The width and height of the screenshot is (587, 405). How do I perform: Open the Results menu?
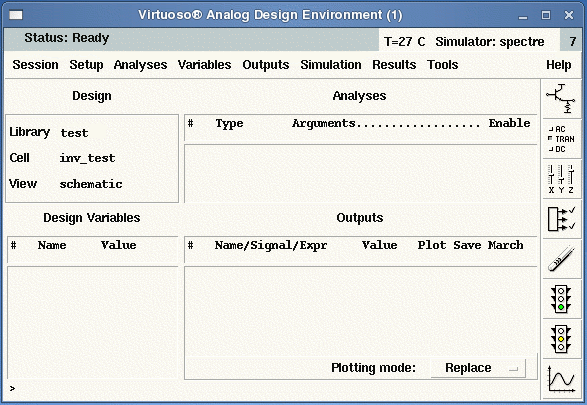point(394,65)
